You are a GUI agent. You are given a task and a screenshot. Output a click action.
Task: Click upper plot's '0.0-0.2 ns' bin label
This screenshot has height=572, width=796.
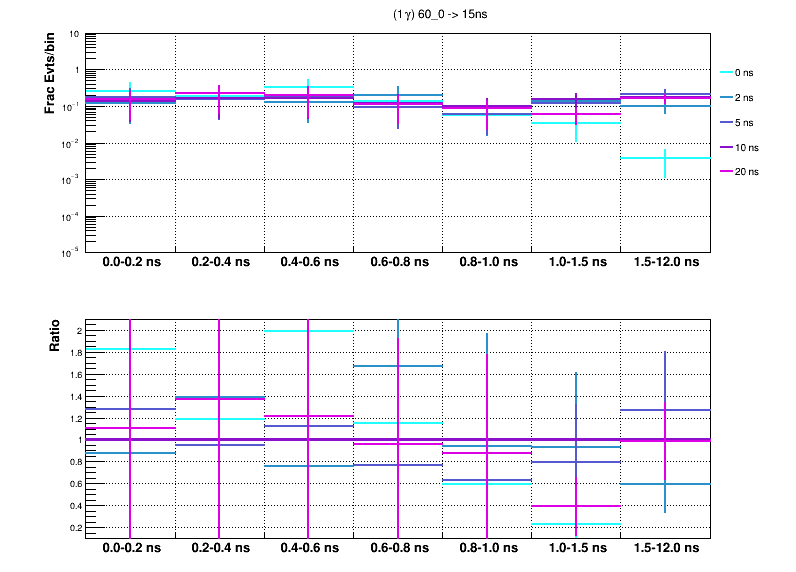(x=131, y=261)
